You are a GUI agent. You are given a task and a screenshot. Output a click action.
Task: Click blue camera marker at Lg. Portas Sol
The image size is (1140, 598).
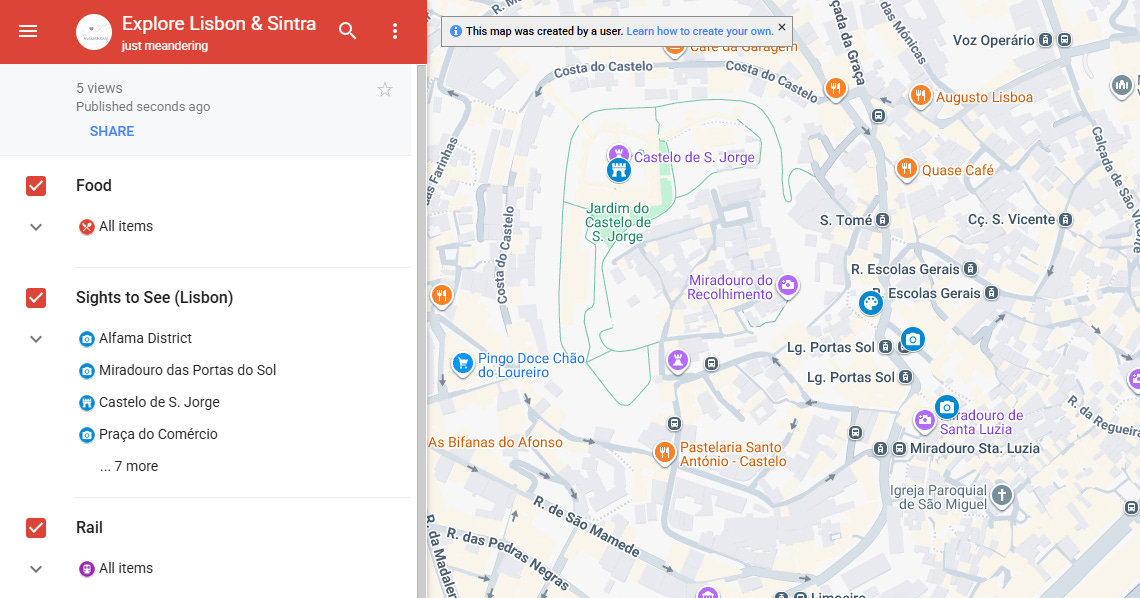[x=912, y=339]
